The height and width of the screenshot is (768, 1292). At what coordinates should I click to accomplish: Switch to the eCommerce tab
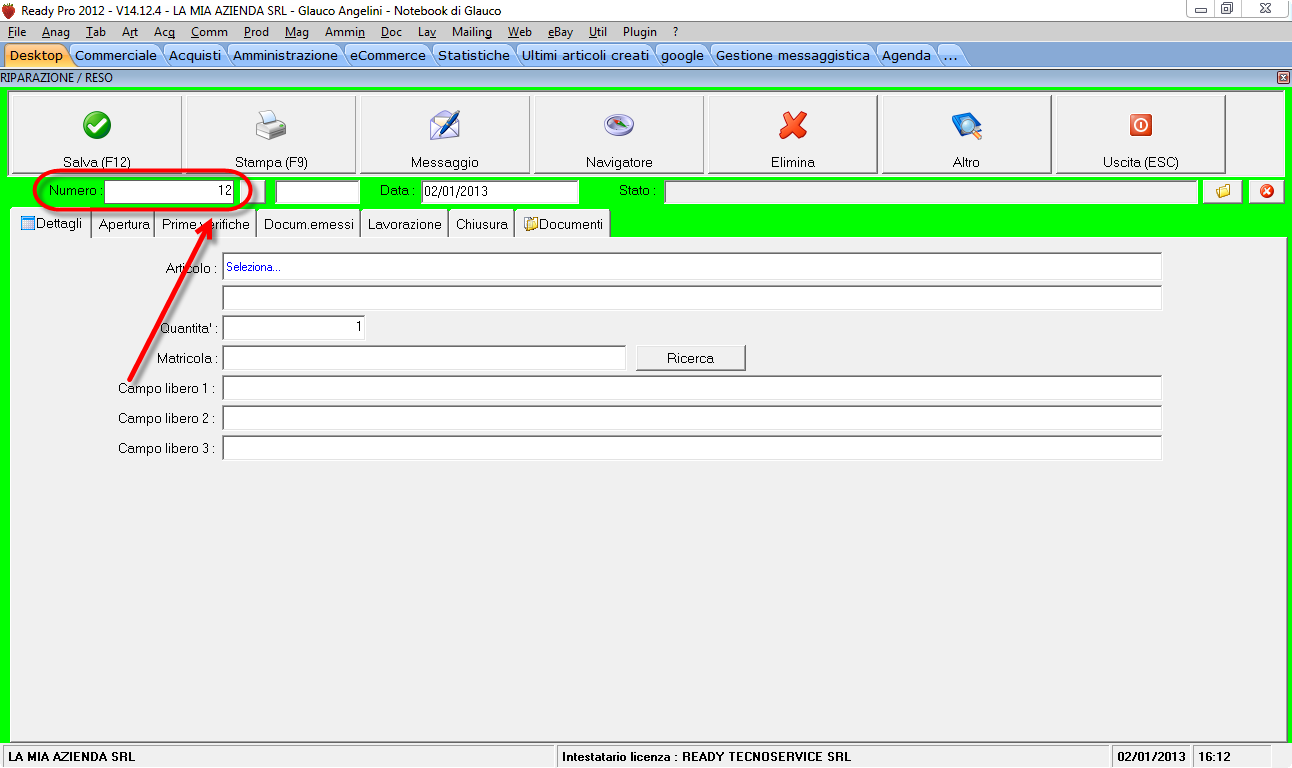pos(388,55)
